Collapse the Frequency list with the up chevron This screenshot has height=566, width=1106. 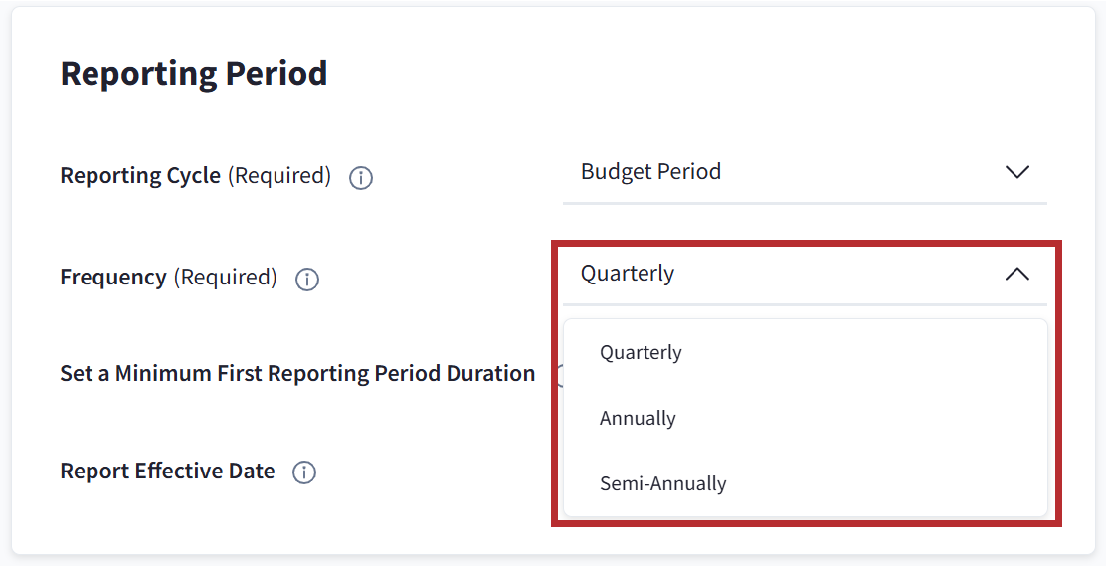pyautogui.click(x=1016, y=274)
